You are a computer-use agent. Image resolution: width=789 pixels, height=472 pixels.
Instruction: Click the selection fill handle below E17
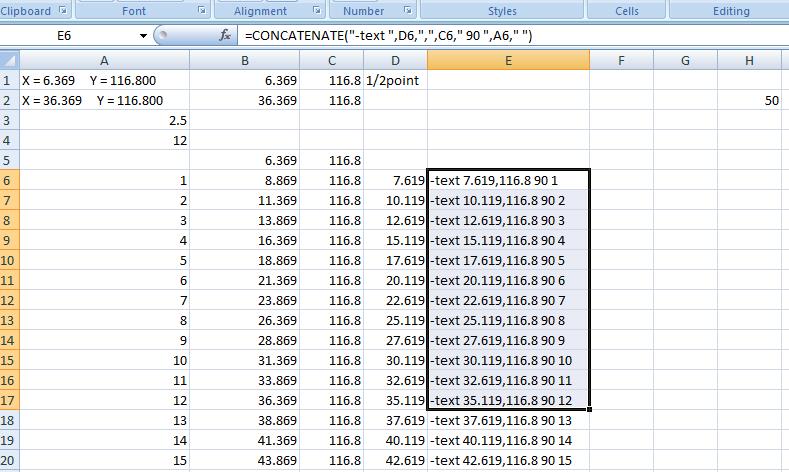tap(589, 409)
